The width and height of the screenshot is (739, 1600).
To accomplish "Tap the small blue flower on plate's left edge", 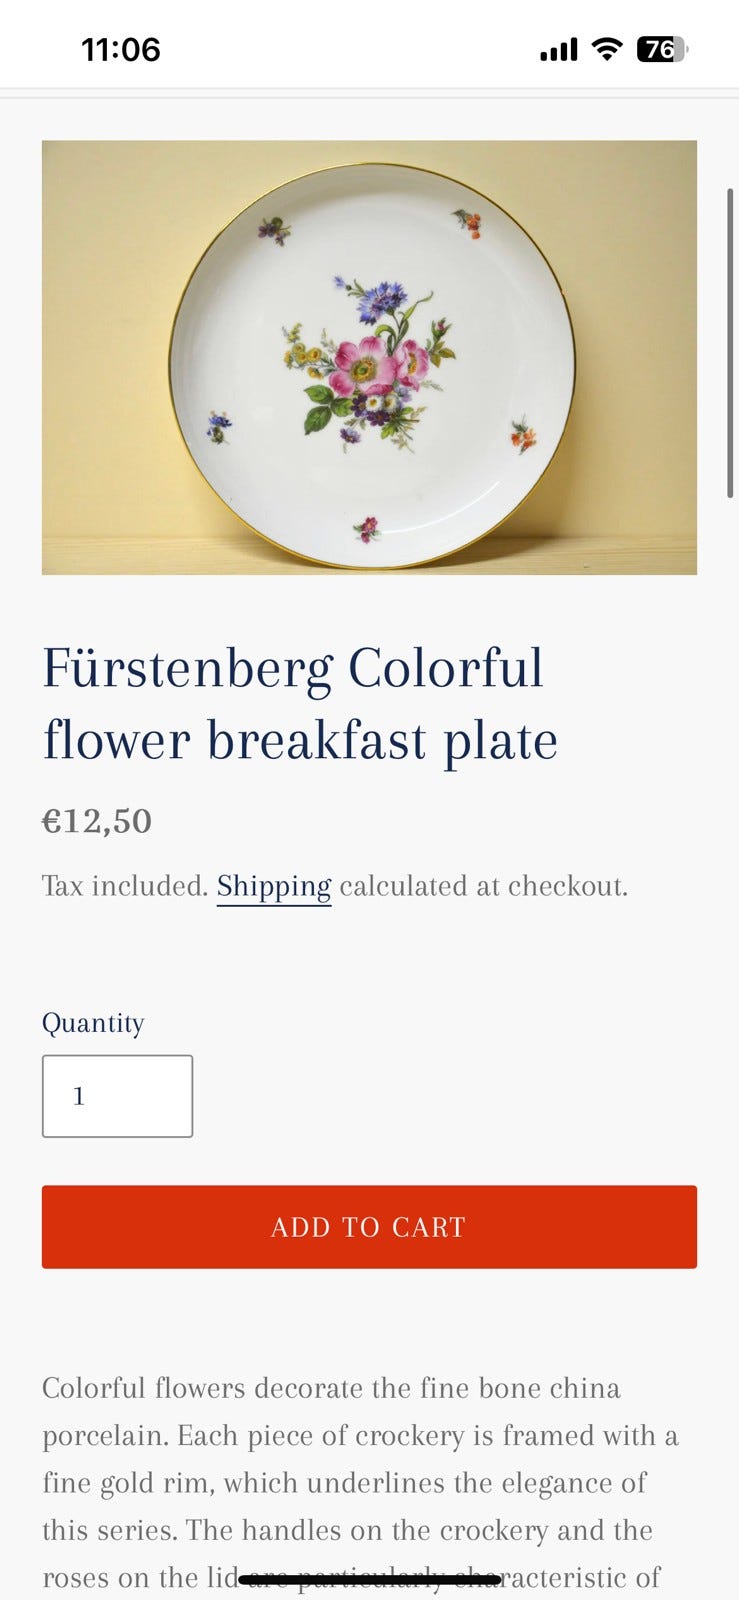I will tap(218, 427).
